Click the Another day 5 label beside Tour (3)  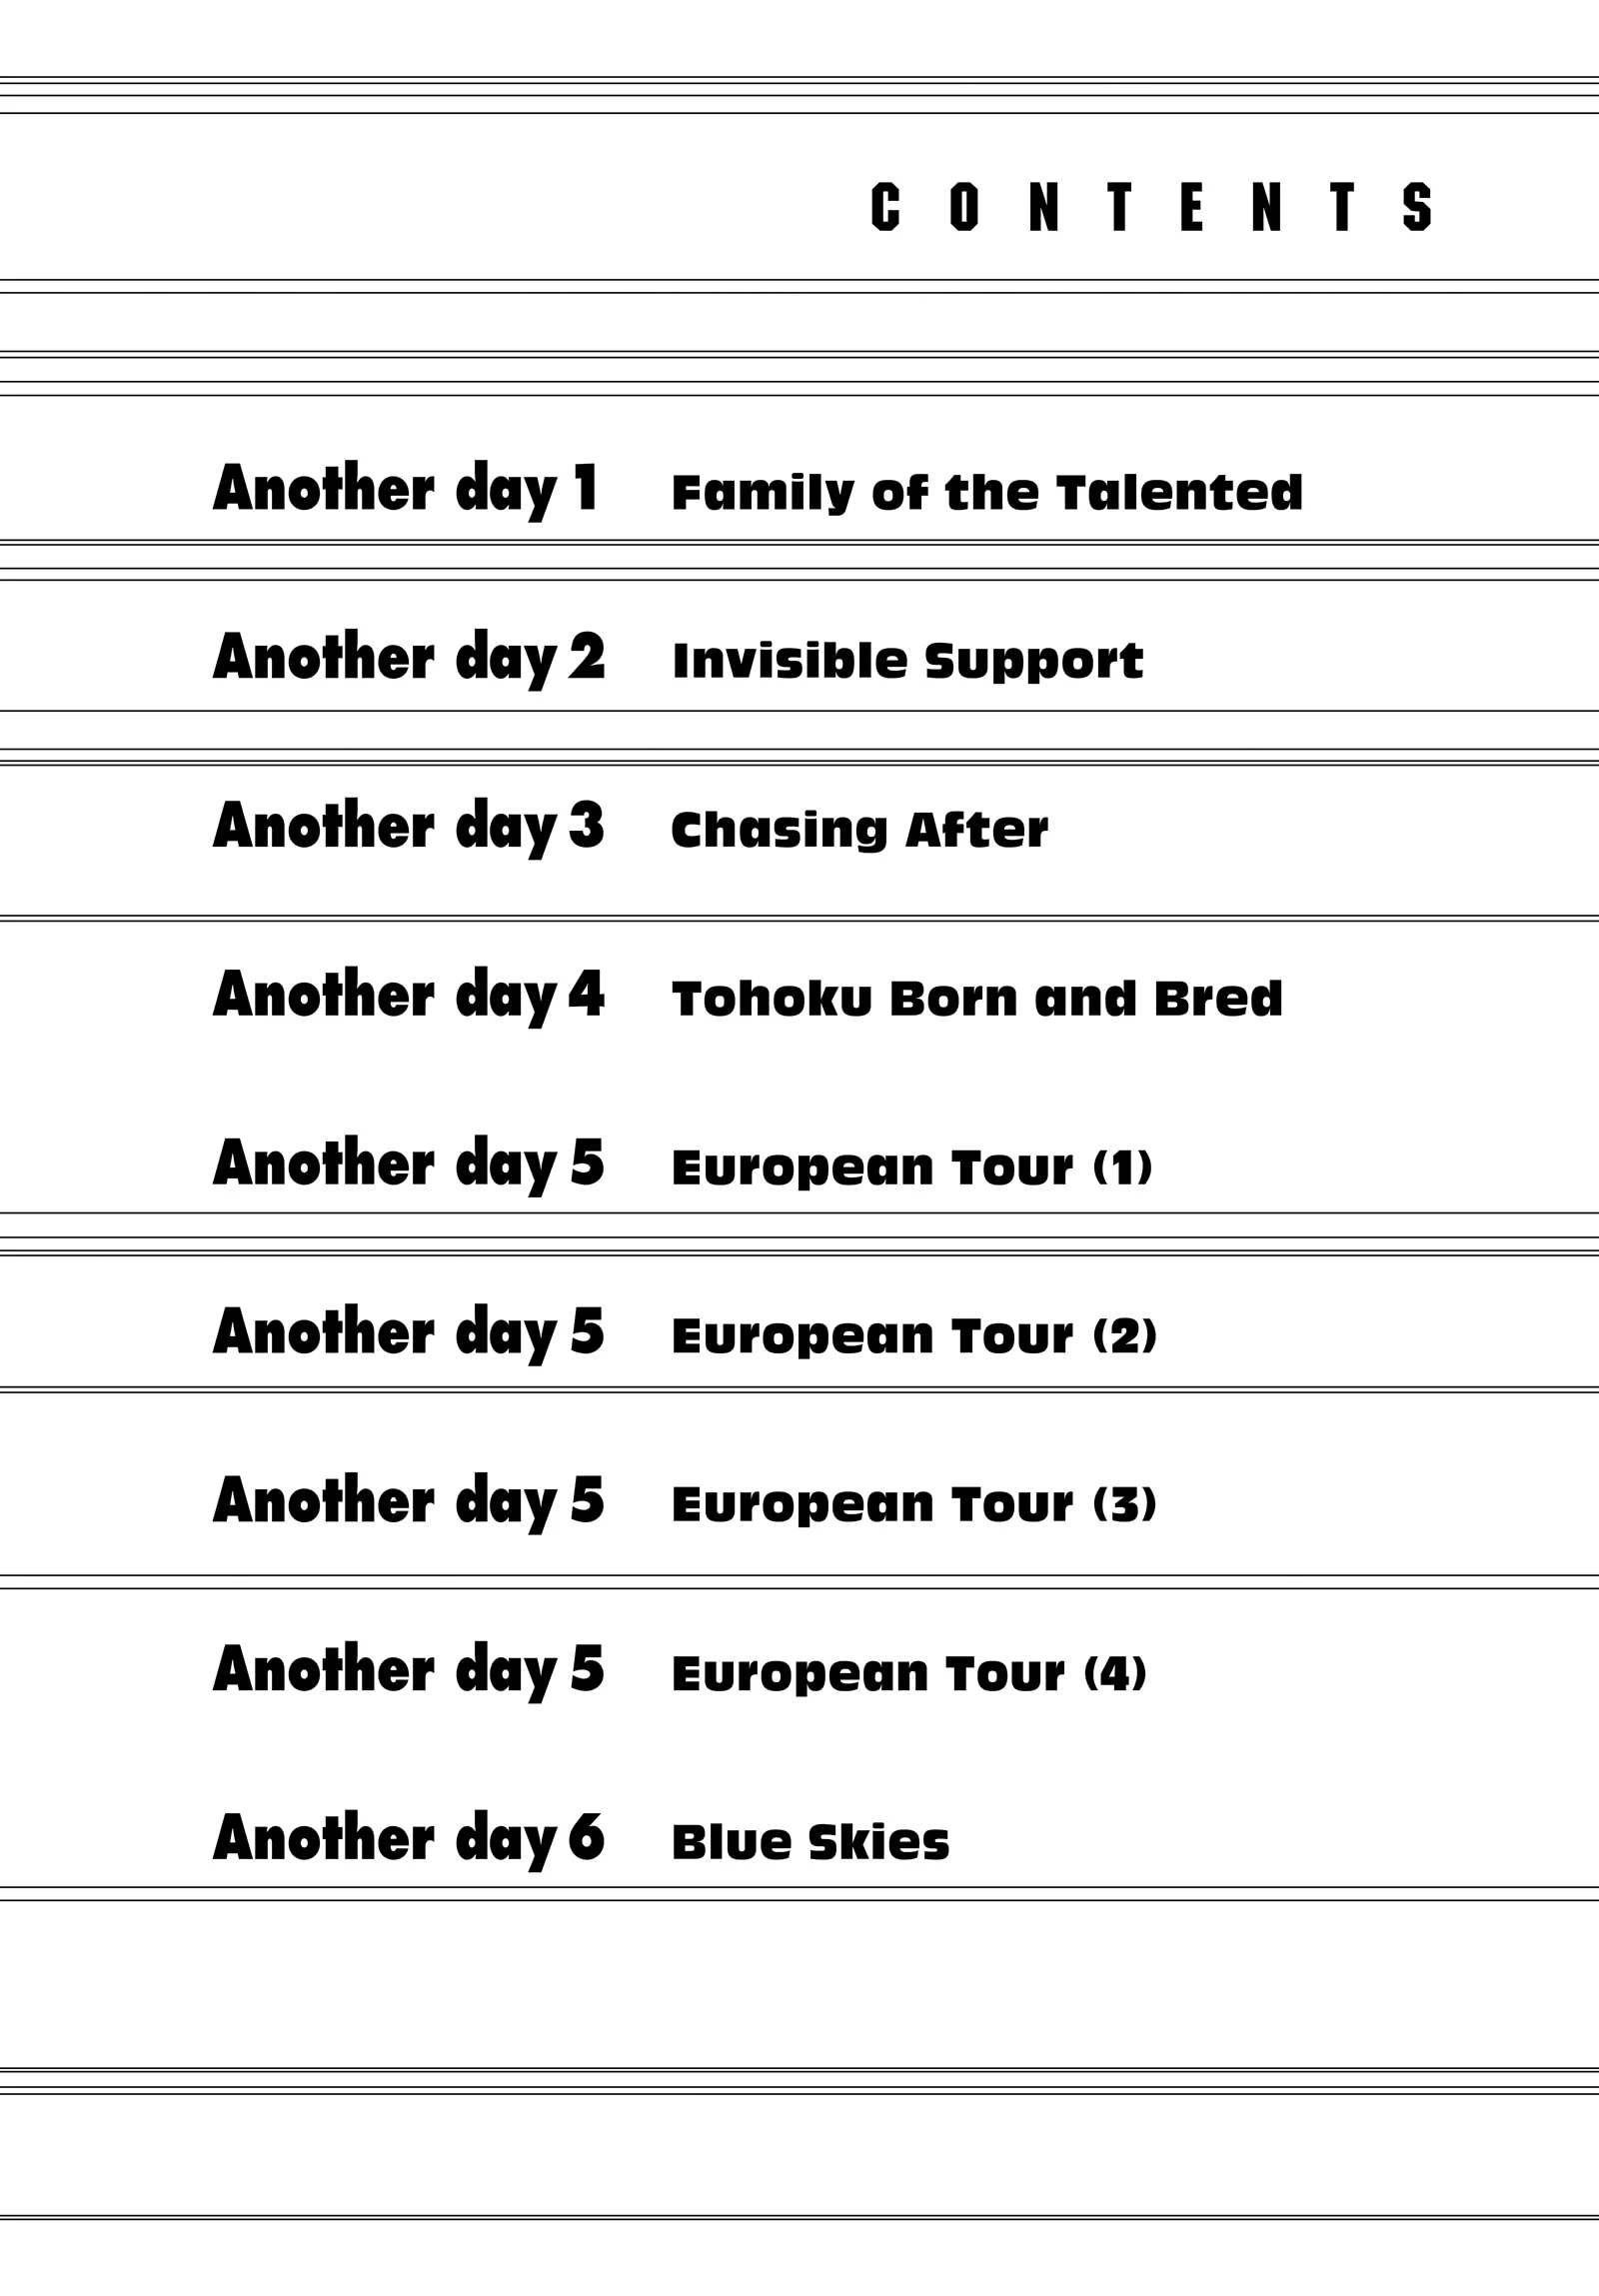(409, 1503)
